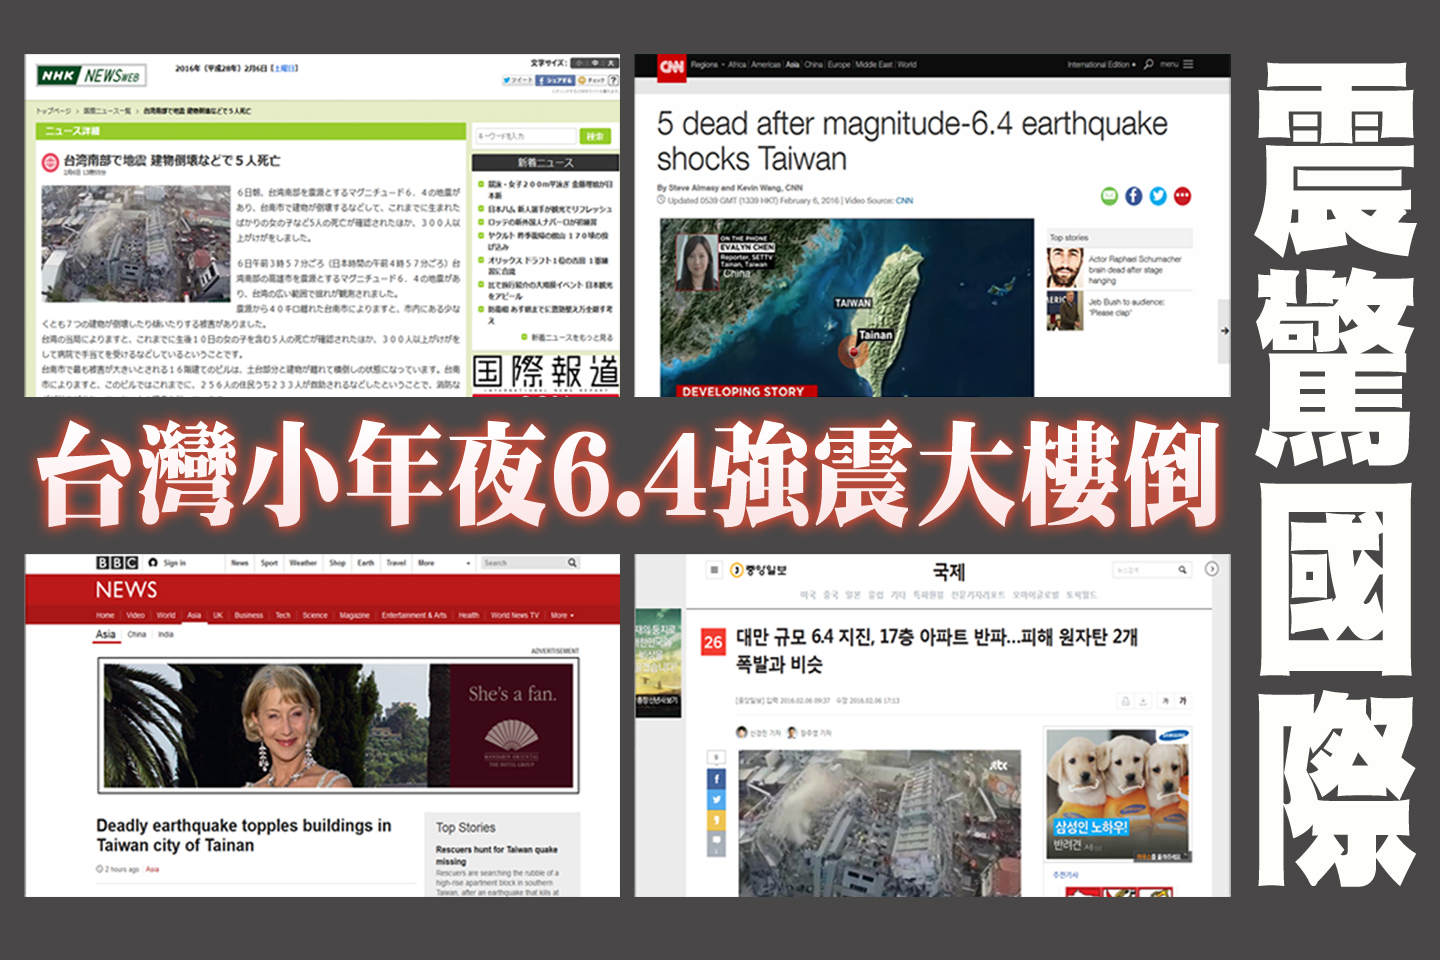
Task: Select larger font size on Korean article
Action: coord(1184,701)
